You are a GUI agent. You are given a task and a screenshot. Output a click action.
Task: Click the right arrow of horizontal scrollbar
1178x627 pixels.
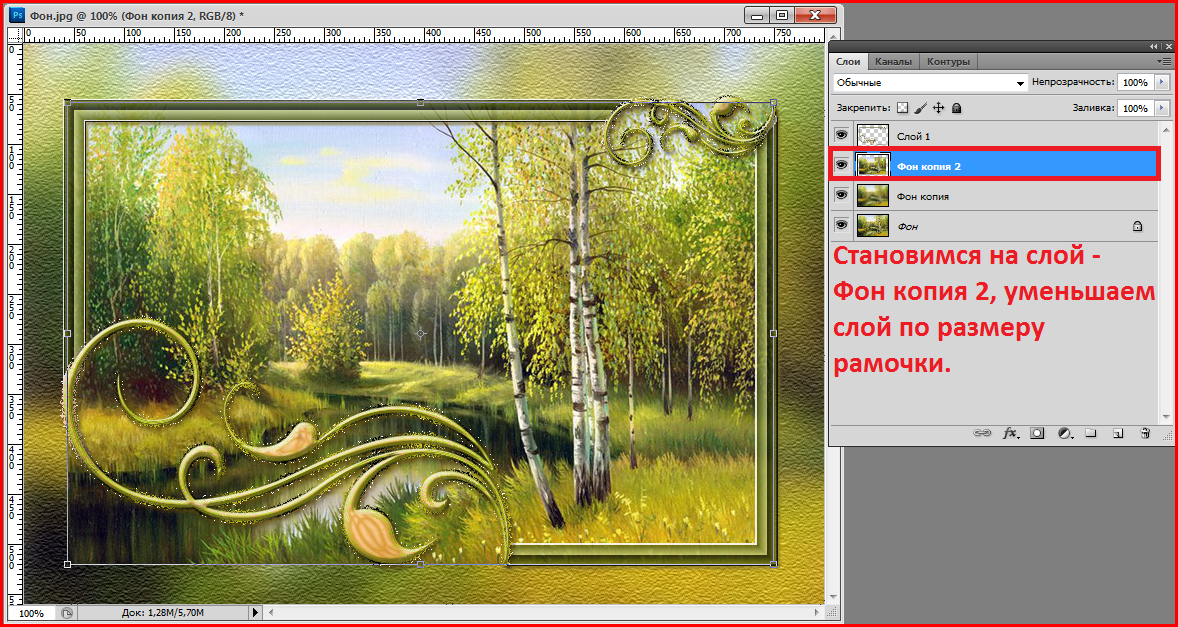coord(817,613)
